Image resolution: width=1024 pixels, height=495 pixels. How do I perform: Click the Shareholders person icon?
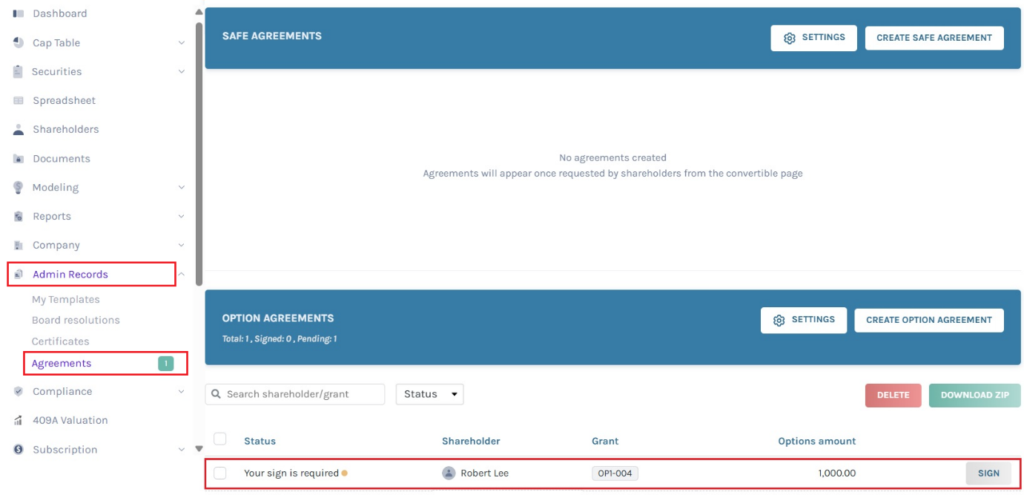[18, 129]
